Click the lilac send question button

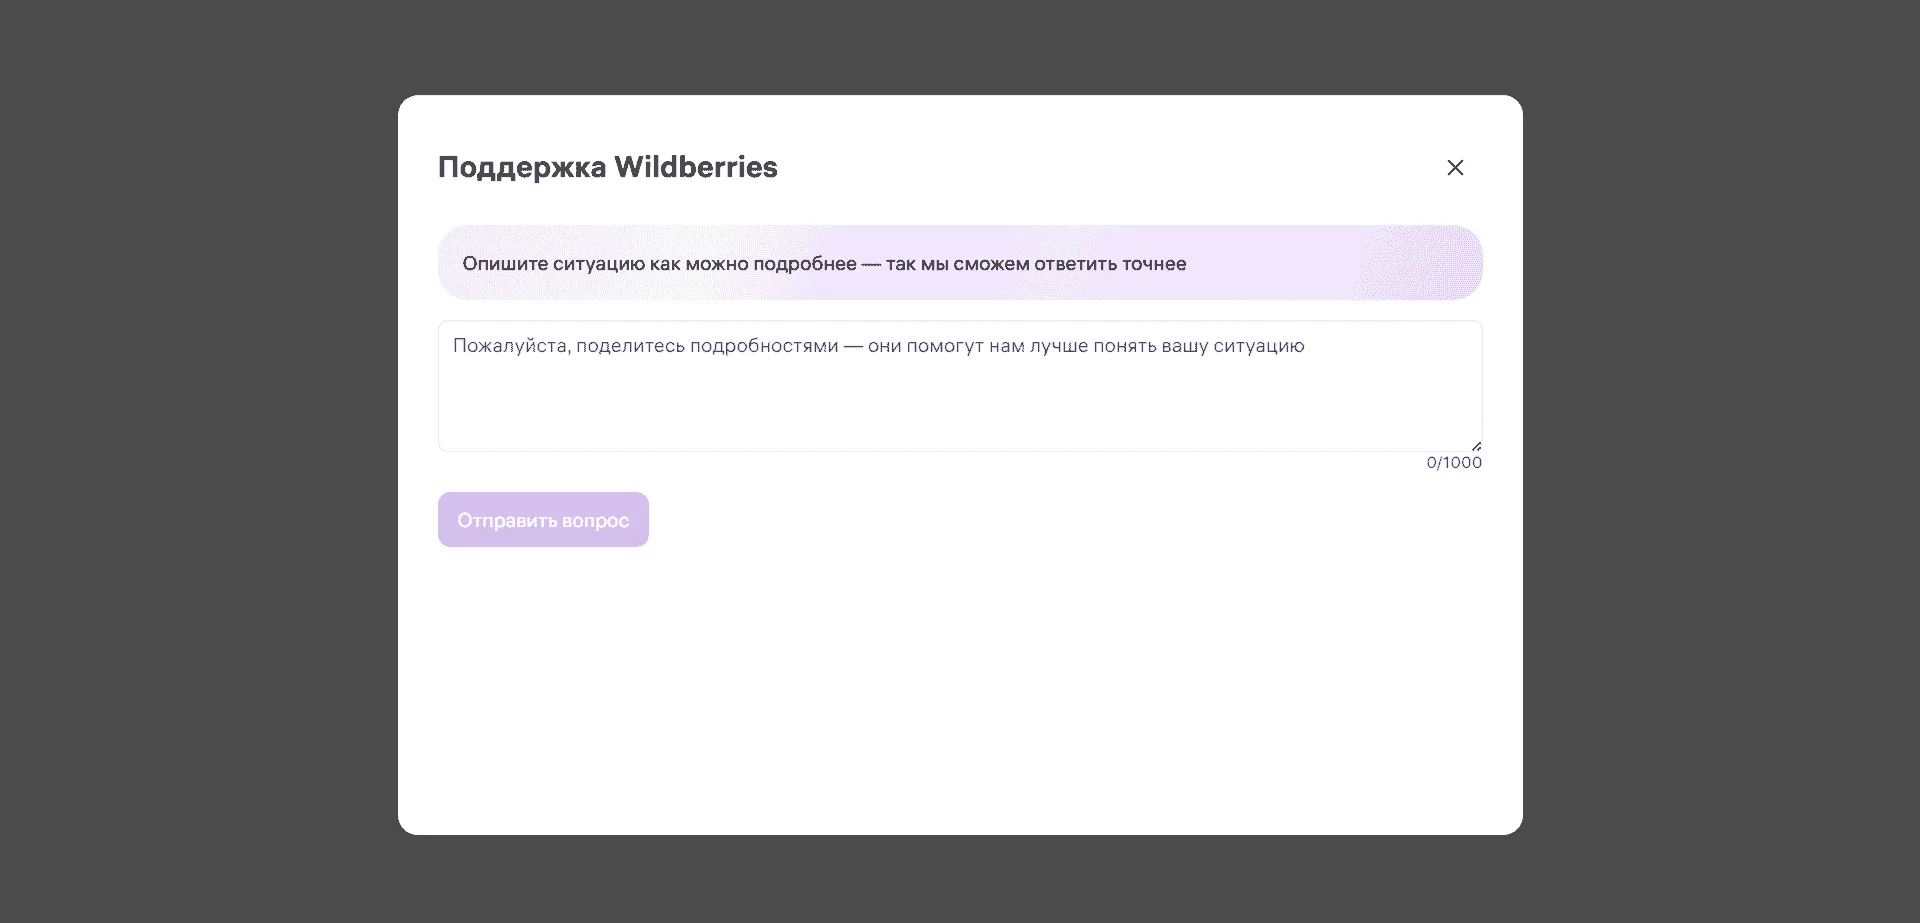[x=543, y=520]
